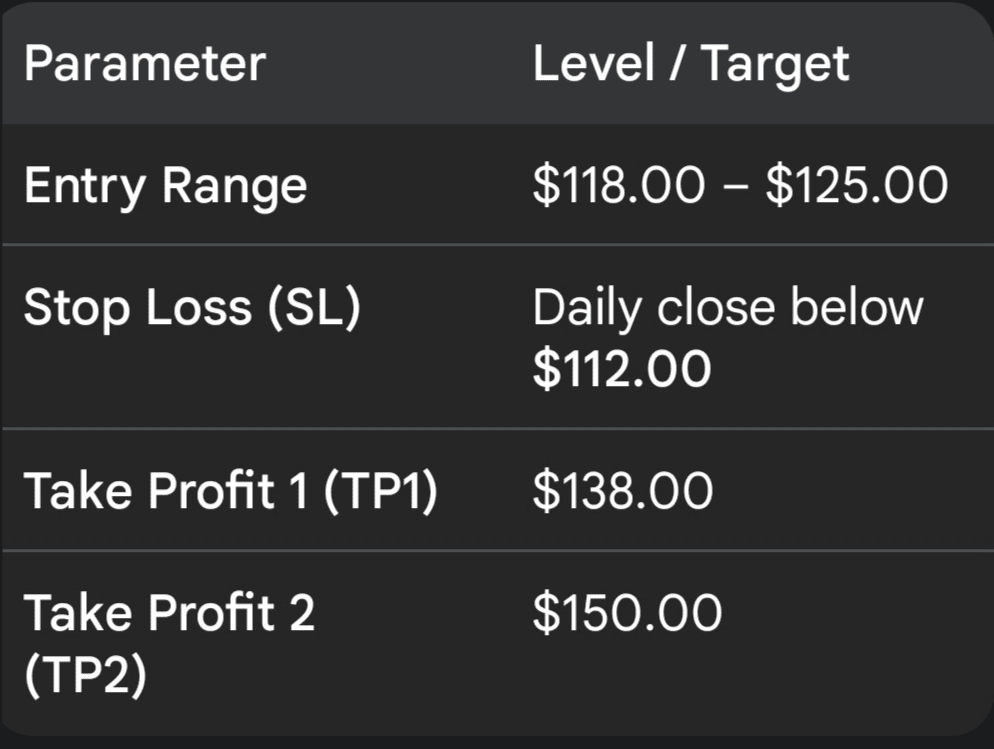Click the Parameter column header

point(145,64)
